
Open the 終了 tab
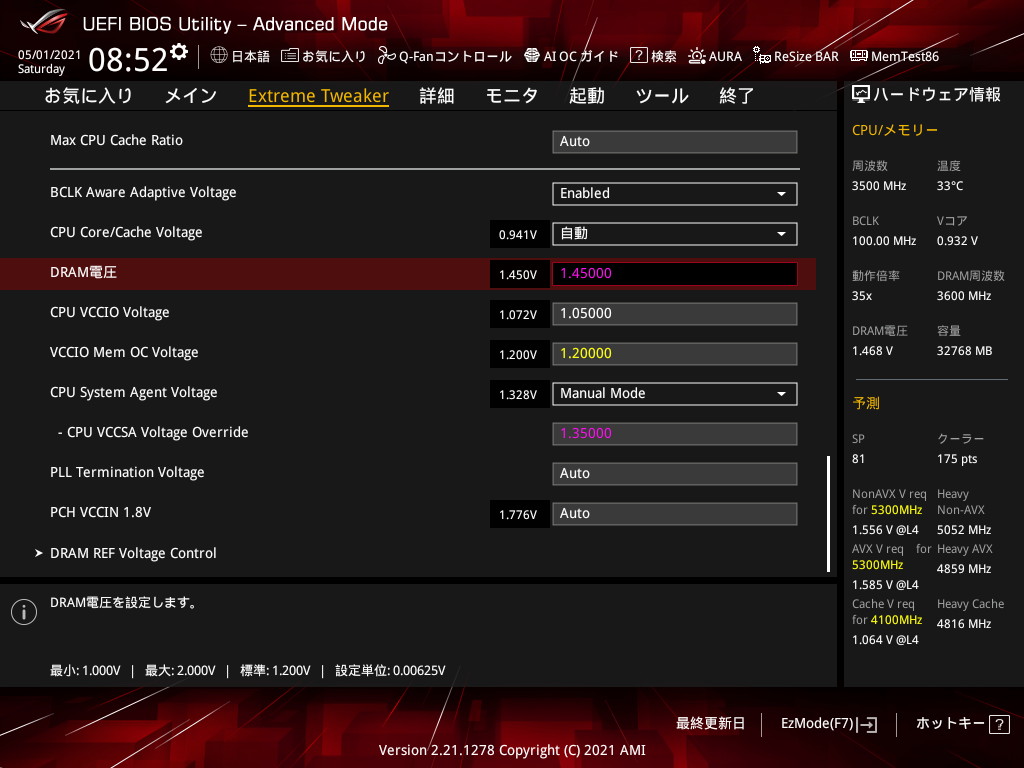pyautogui.click(x=737, y=96)
